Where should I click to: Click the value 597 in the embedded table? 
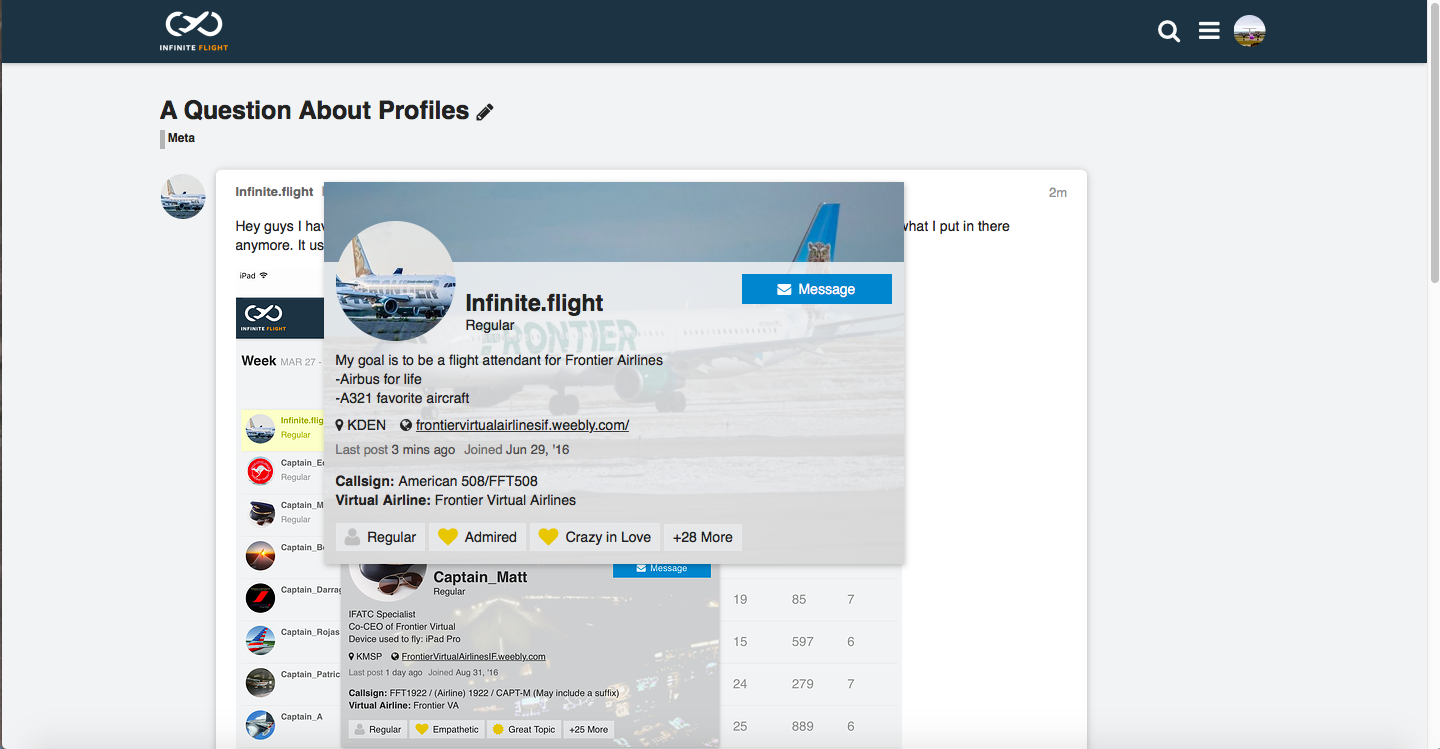pyautogui.click(x=803, y=641)
